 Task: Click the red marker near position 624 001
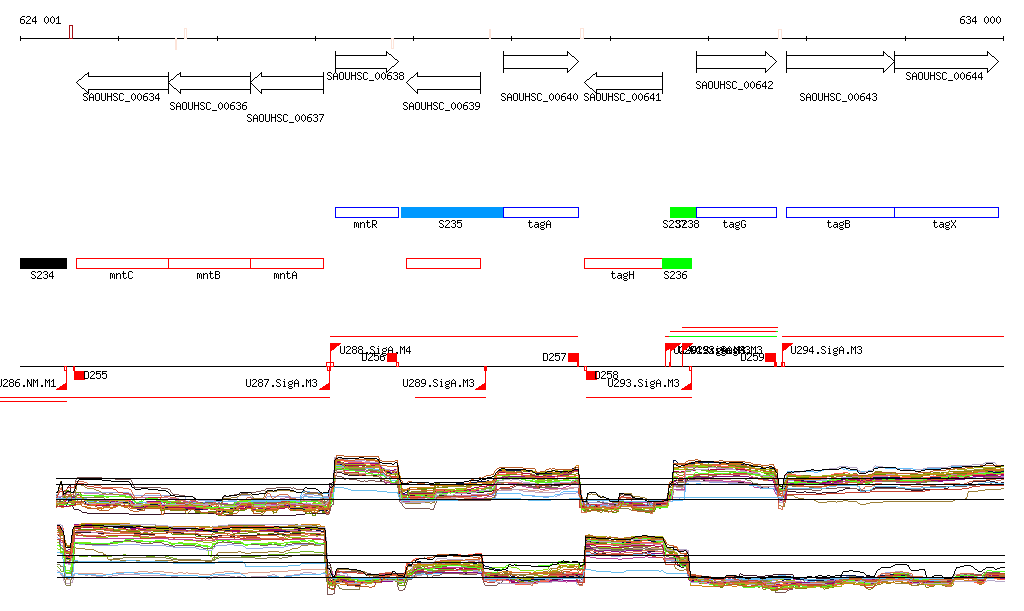[x=71, y=32]
